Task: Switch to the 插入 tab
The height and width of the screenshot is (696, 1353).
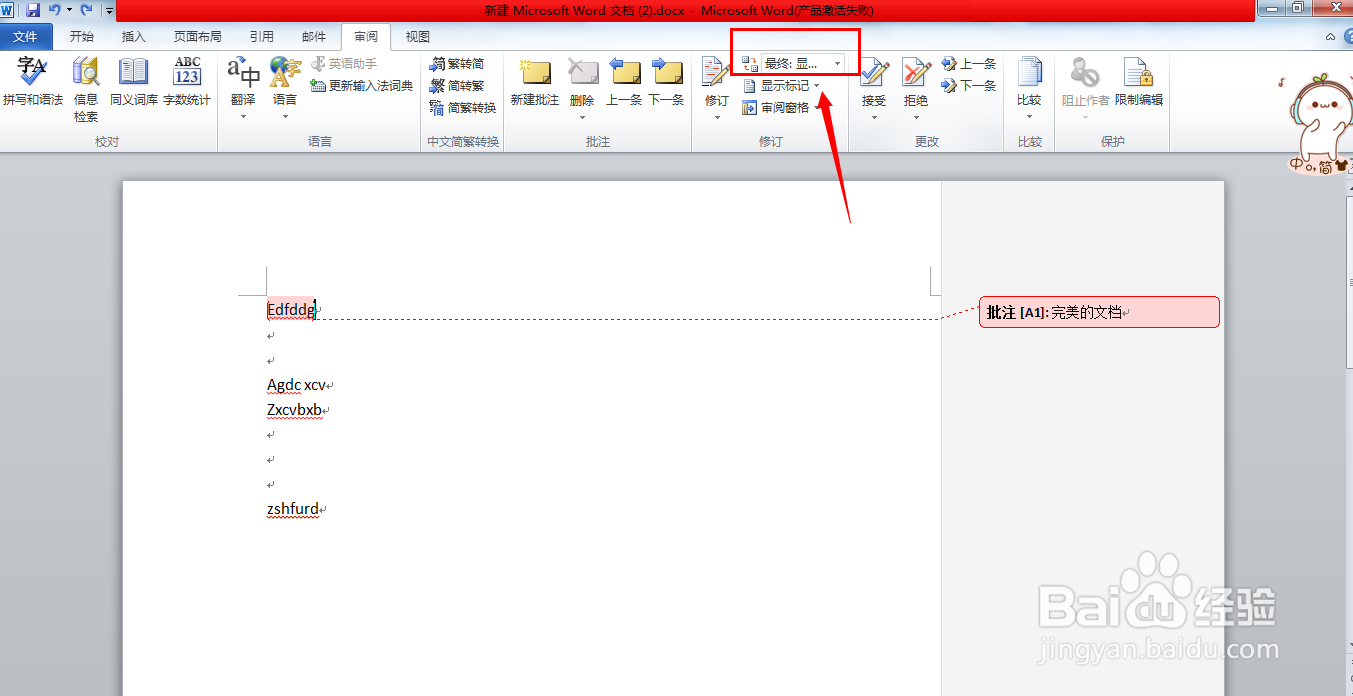Action: (x=133, y=37)
